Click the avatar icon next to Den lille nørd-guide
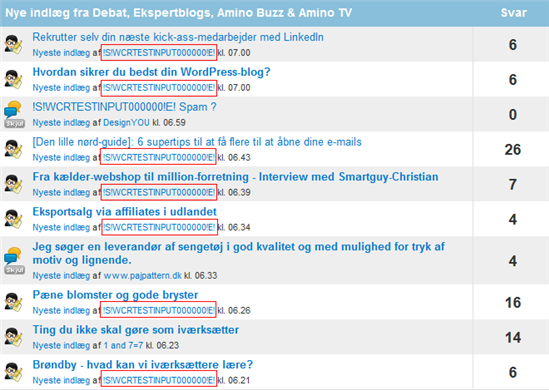The image size is (549, 390). [13, 149]
